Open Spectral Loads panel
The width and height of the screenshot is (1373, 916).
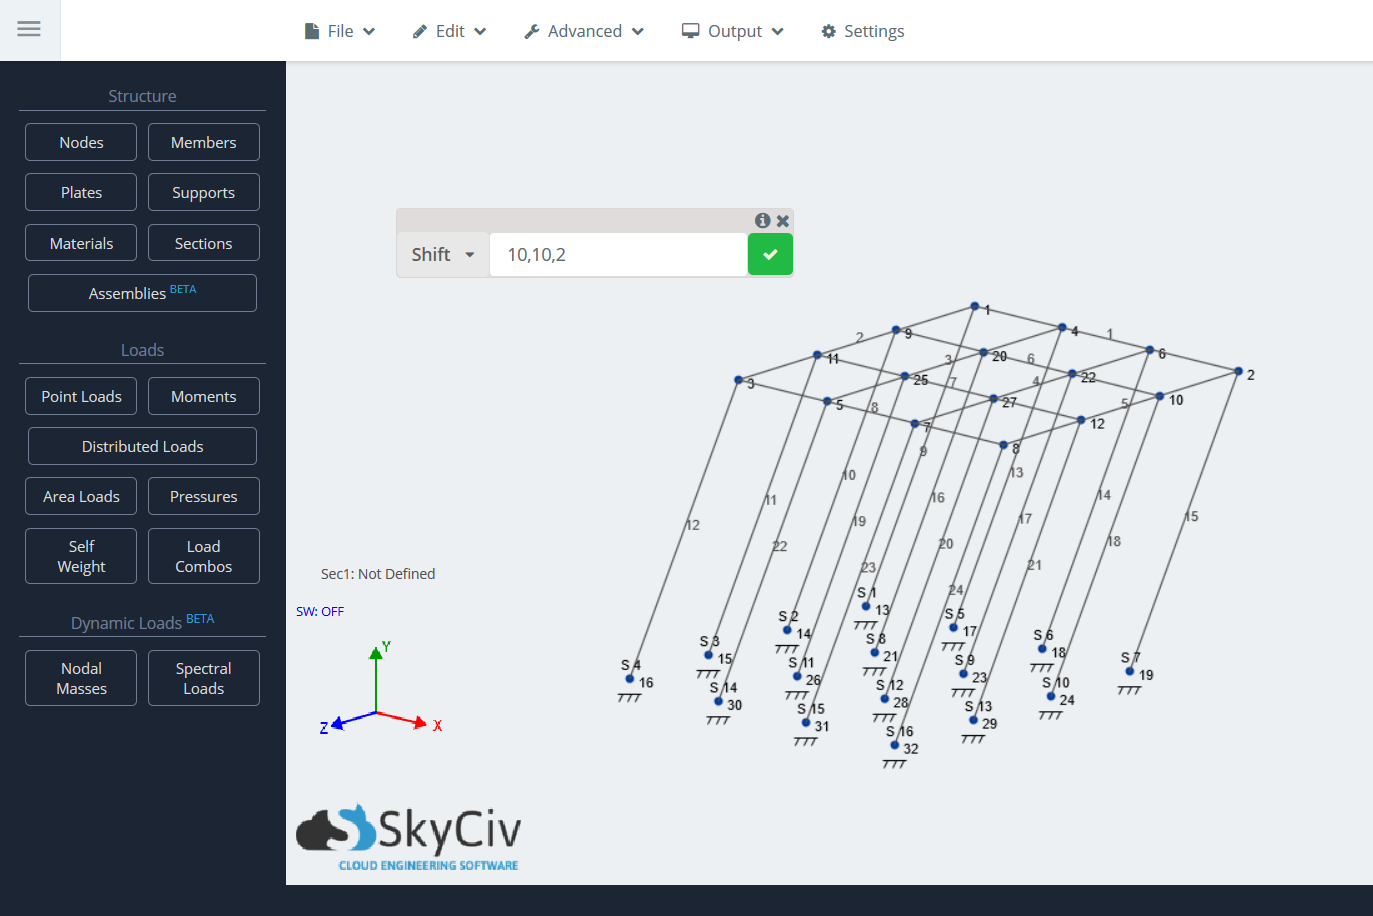point(204,678)
